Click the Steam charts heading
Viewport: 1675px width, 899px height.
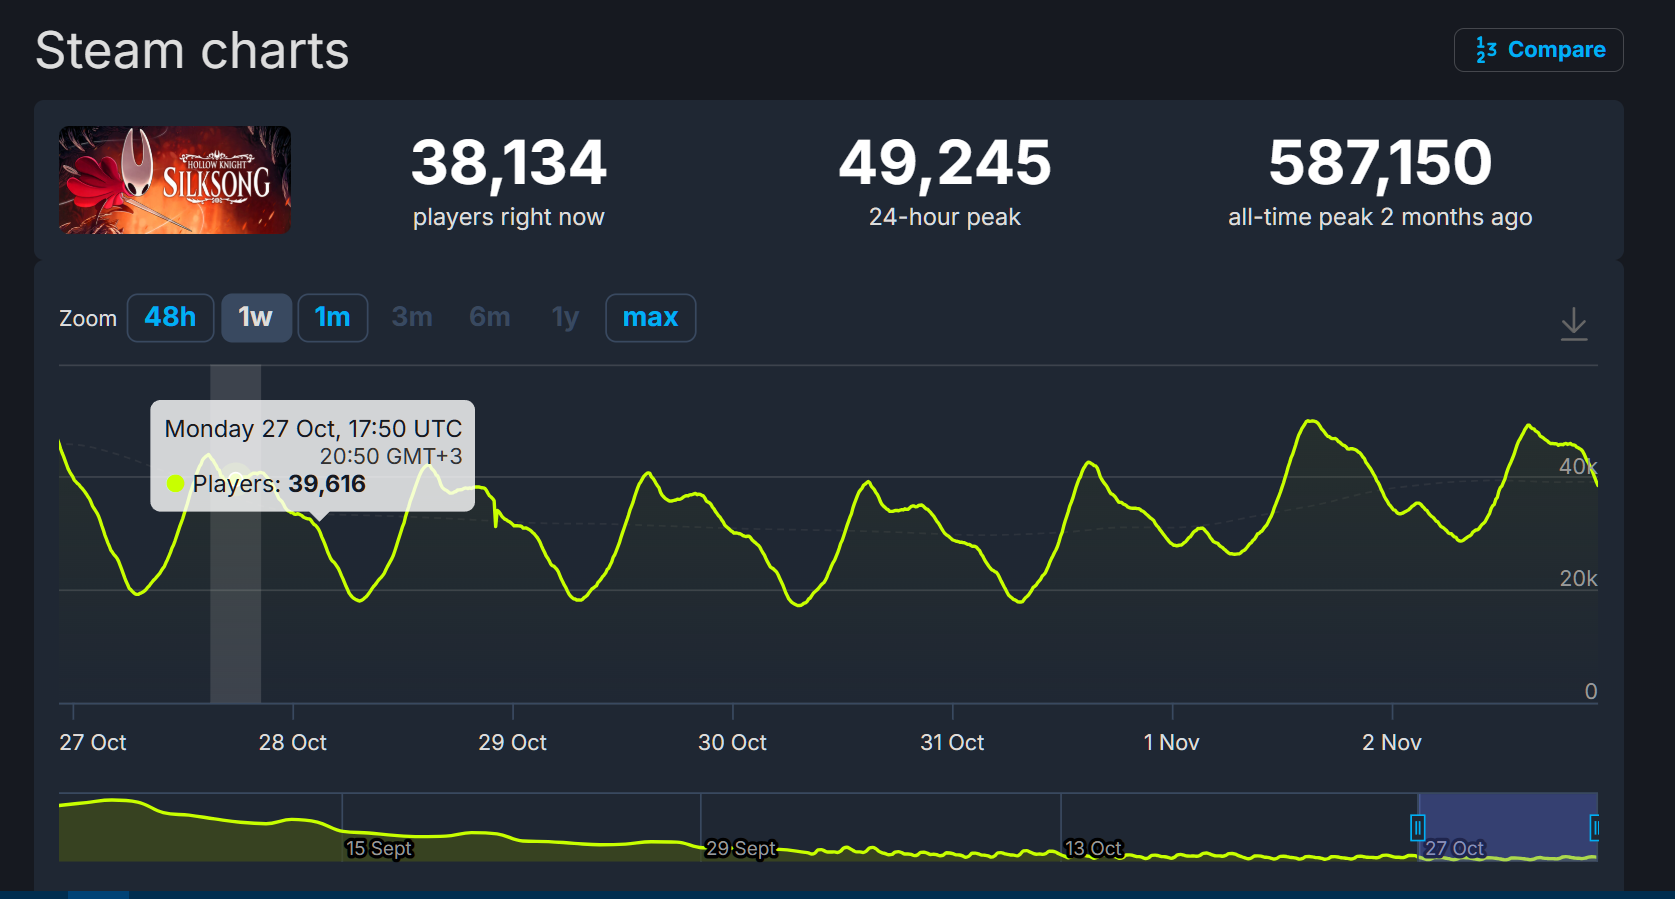192,50
